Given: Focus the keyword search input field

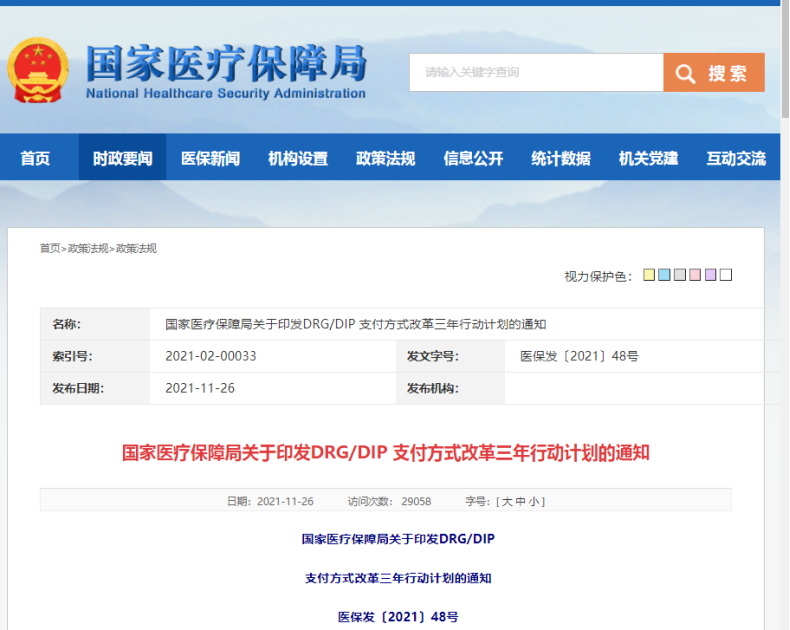Looking at the screenshot, I should [x=536, y=73].
